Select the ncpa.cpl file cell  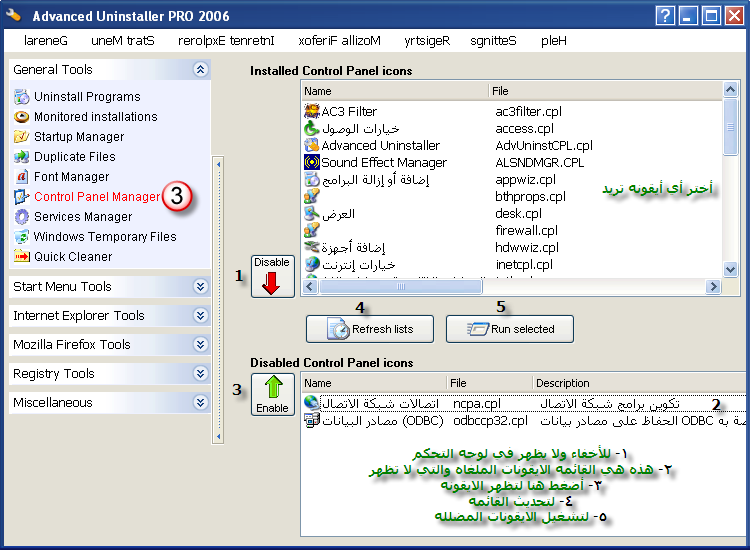click(477, 404)
